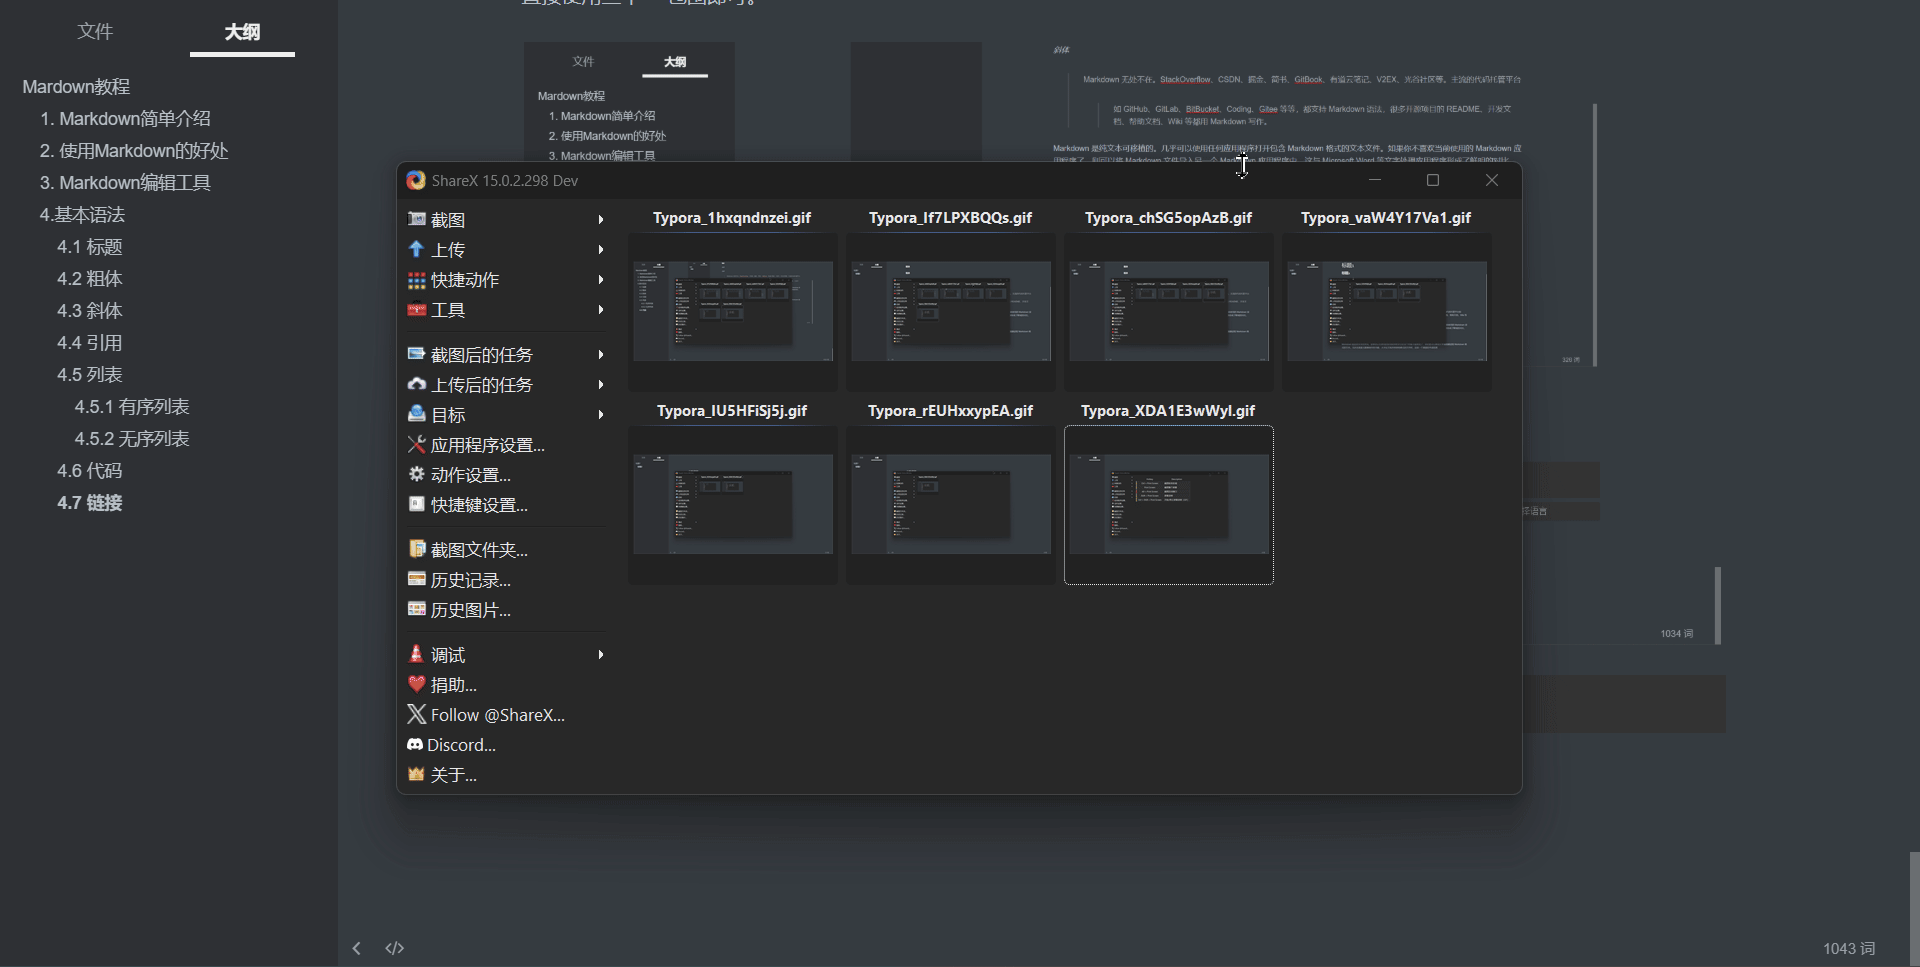Expand the 上传 submenu arrow
This screenshot has height=967, width=1920.
point(601,249)
